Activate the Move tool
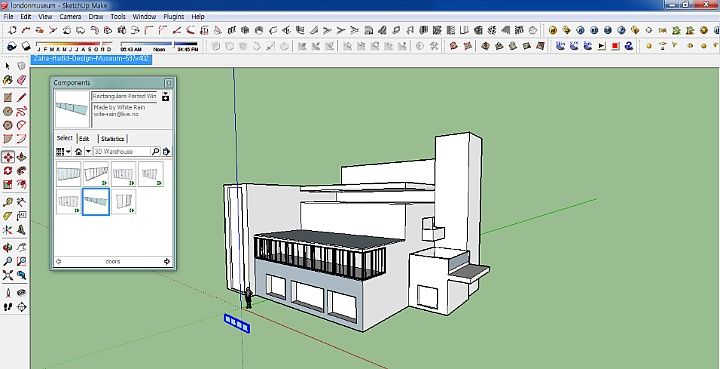The image size is (720, 369). click(8, 157)
